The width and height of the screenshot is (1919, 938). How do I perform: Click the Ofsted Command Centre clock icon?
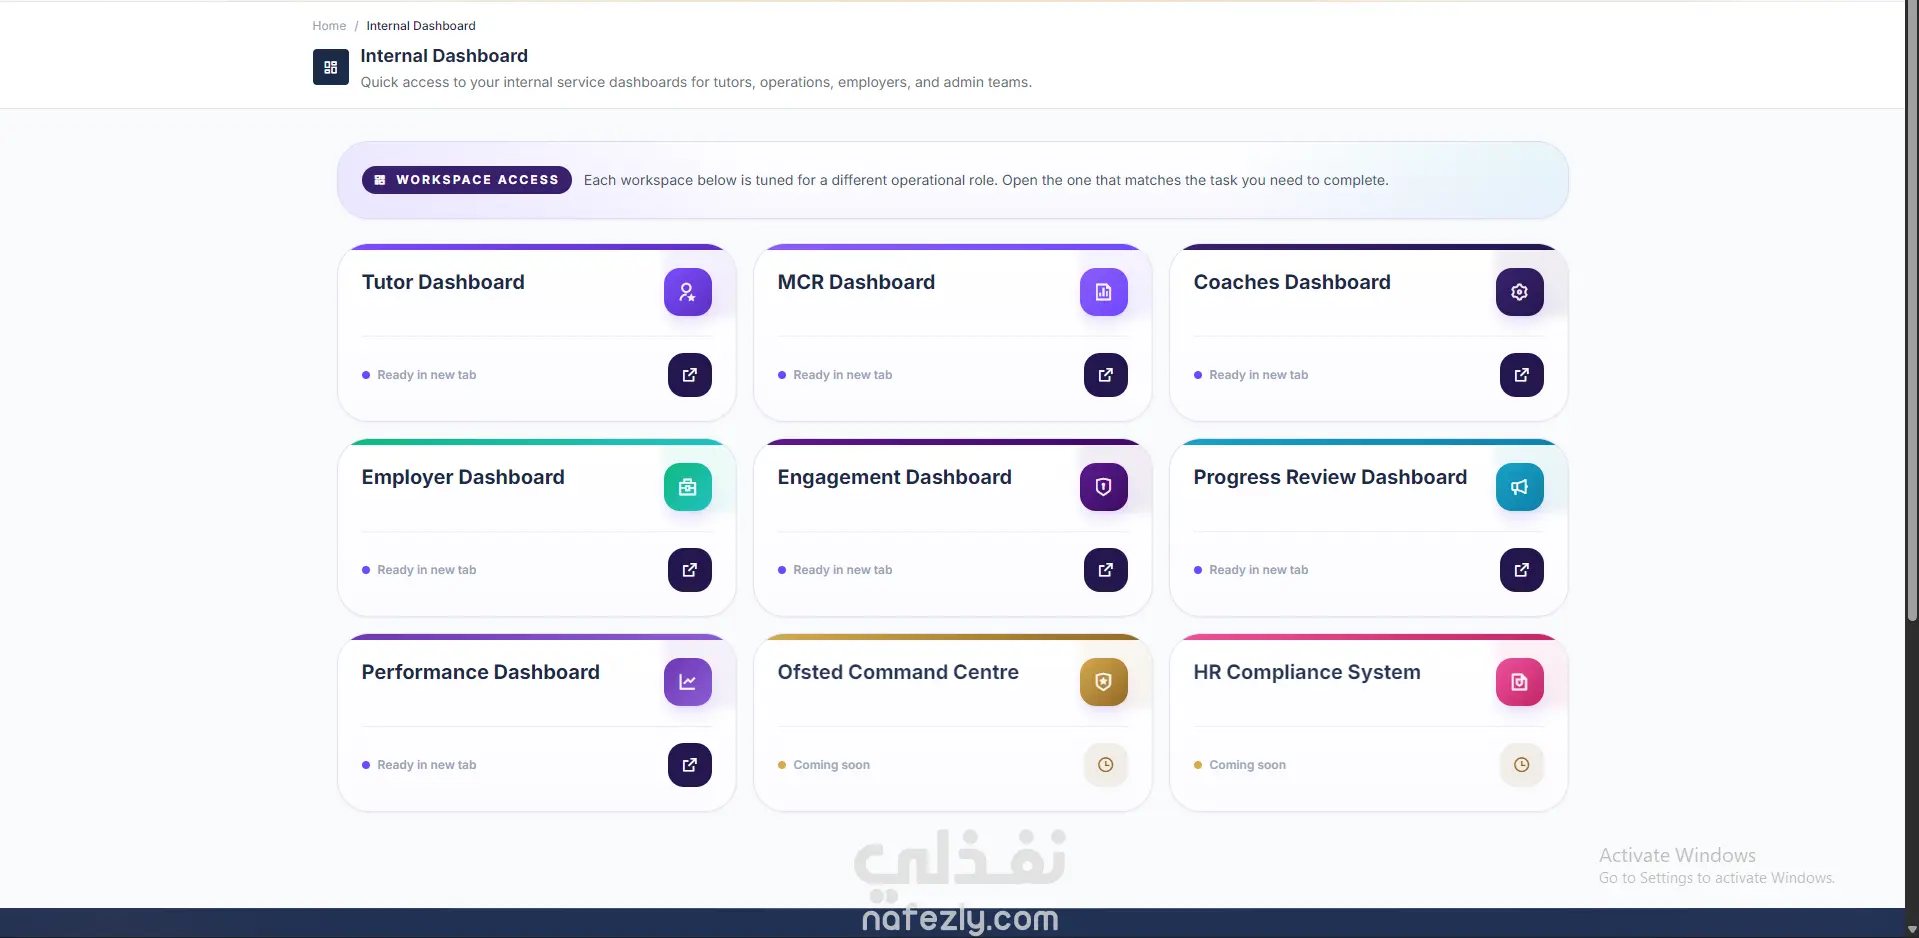click(1106, 765)
